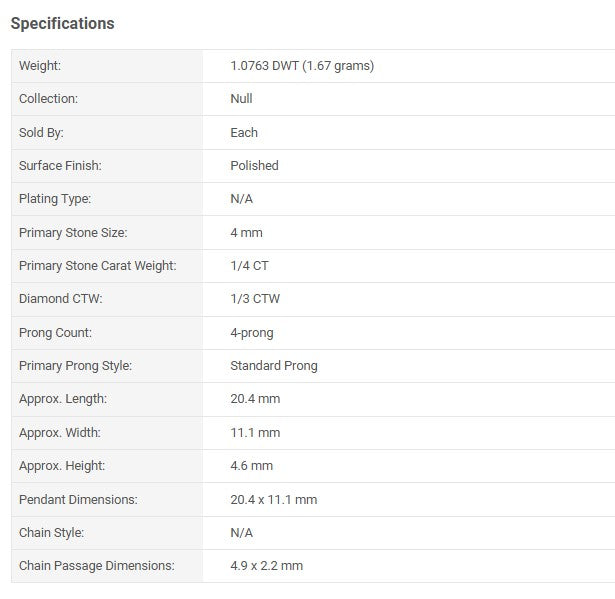Click the Approx. Length label
This screenshot has width=615, height=599.
pyautogui.click(x=63, y=399)
